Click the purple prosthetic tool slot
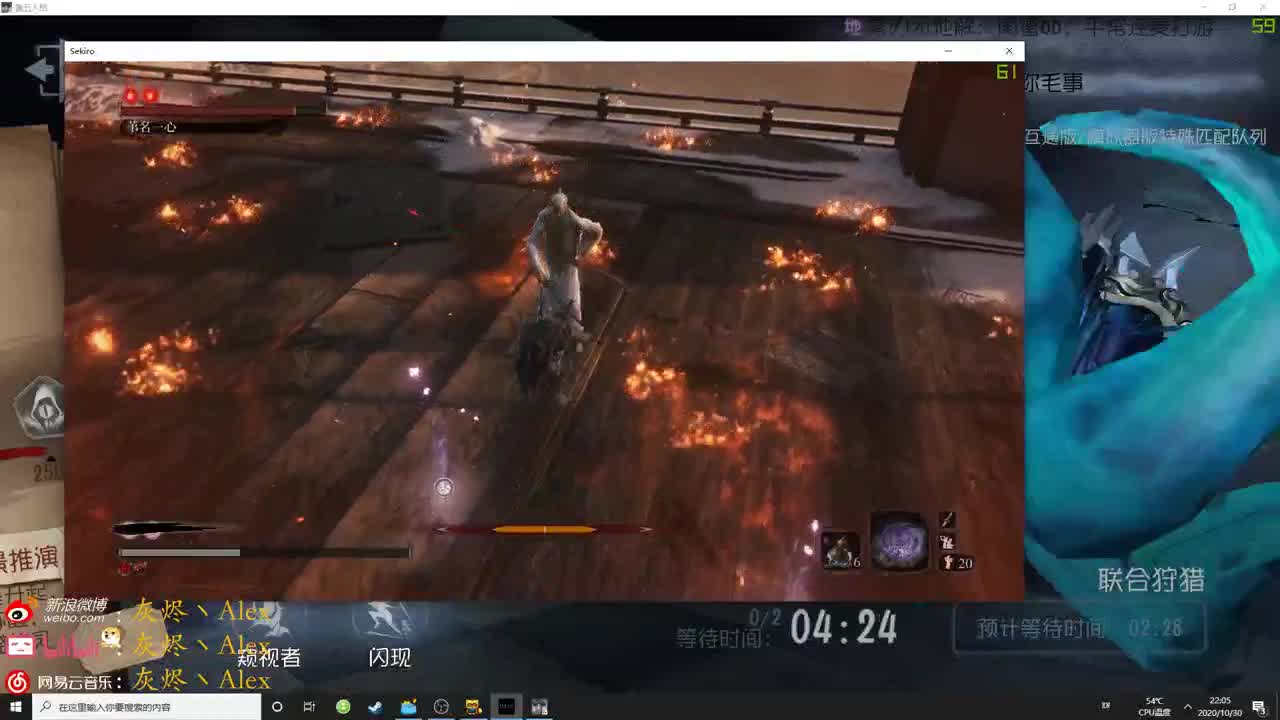Image resolution: width=1280 pixels, height=720 pixels. pos(899,543)
